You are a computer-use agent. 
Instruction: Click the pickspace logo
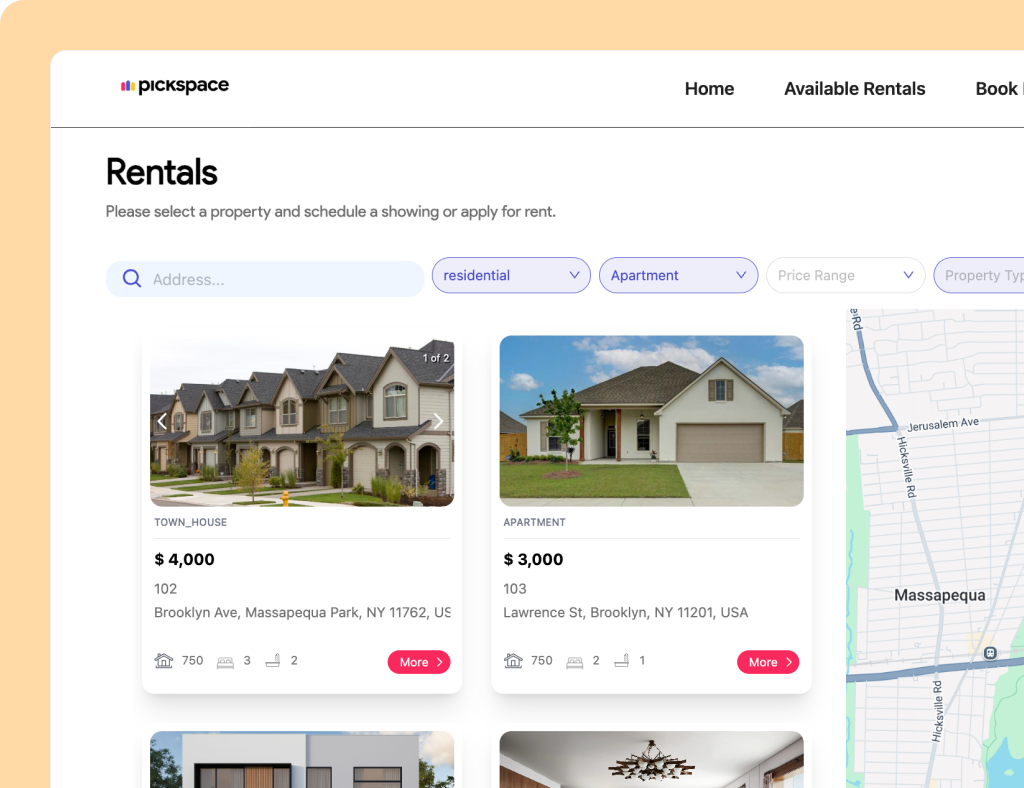[175, 86]
